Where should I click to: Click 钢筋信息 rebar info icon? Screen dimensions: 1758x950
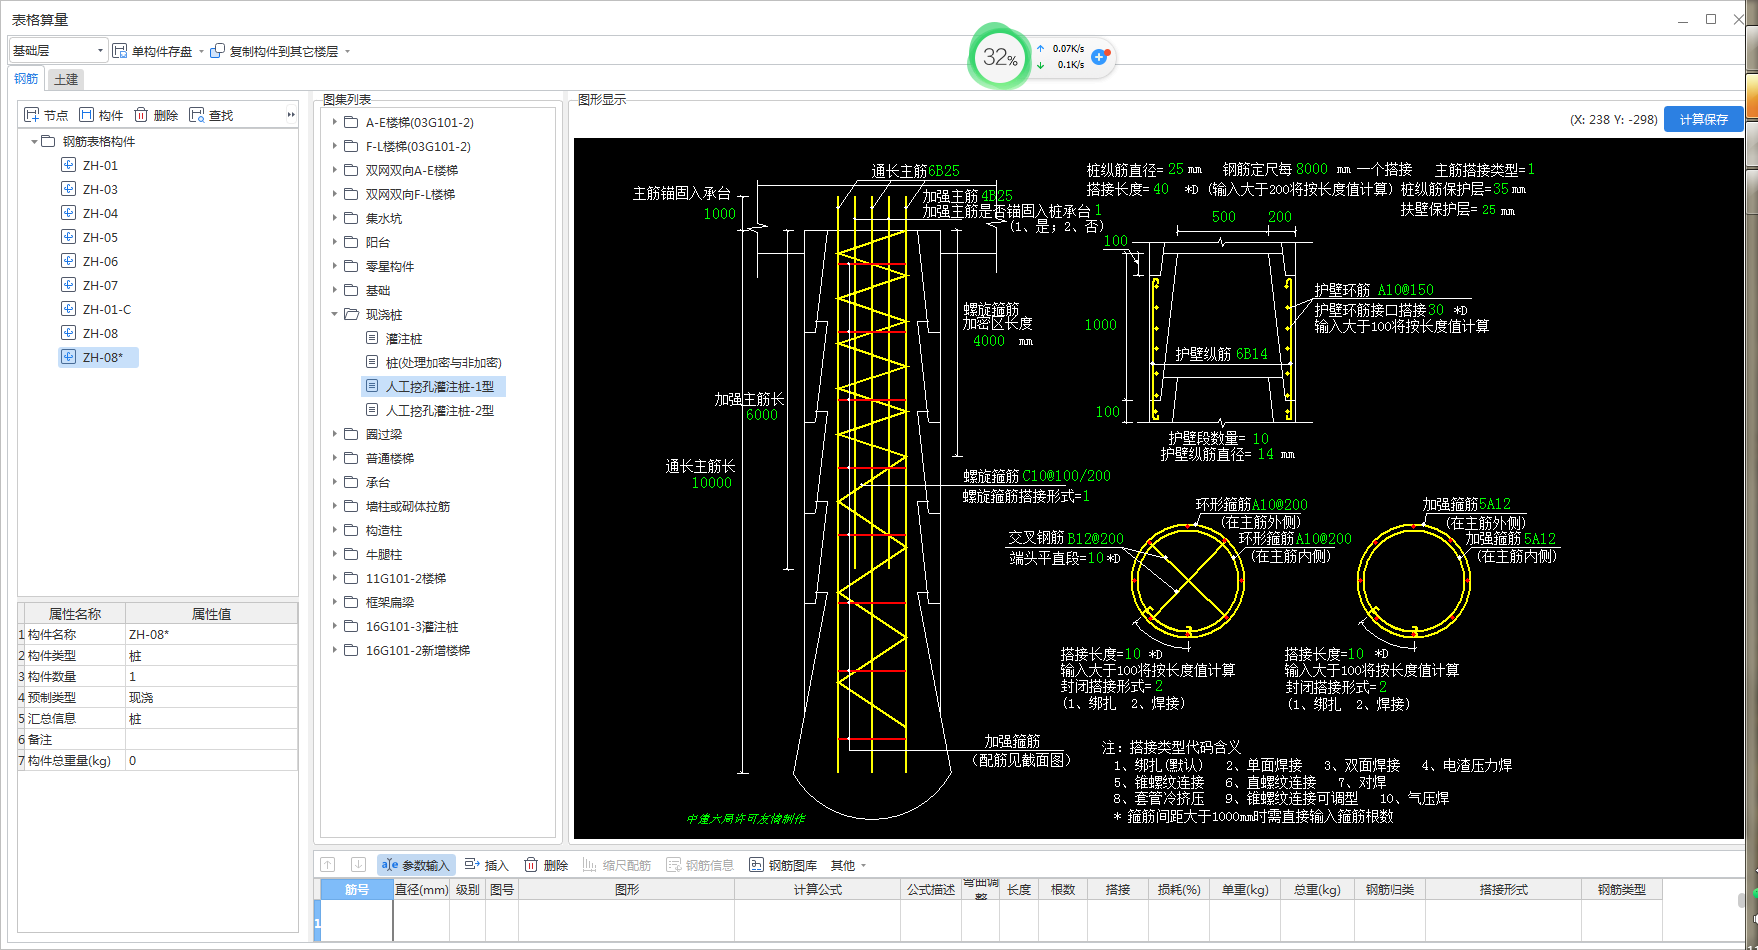(x=674, y=865)
